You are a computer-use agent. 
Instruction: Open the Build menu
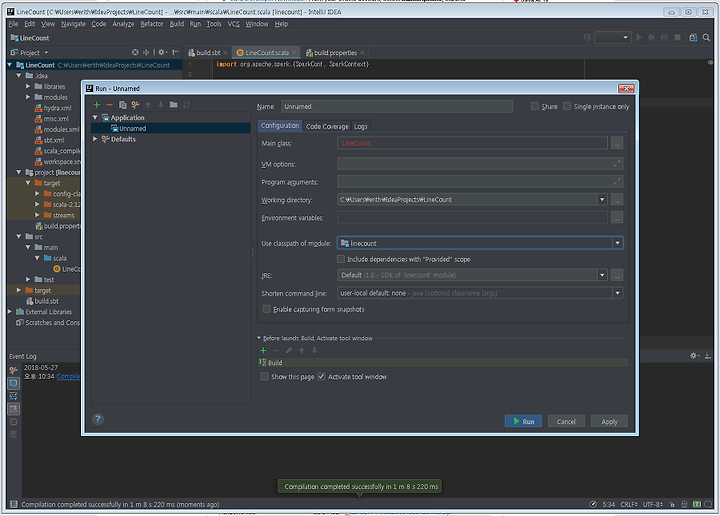coord(177,24)
